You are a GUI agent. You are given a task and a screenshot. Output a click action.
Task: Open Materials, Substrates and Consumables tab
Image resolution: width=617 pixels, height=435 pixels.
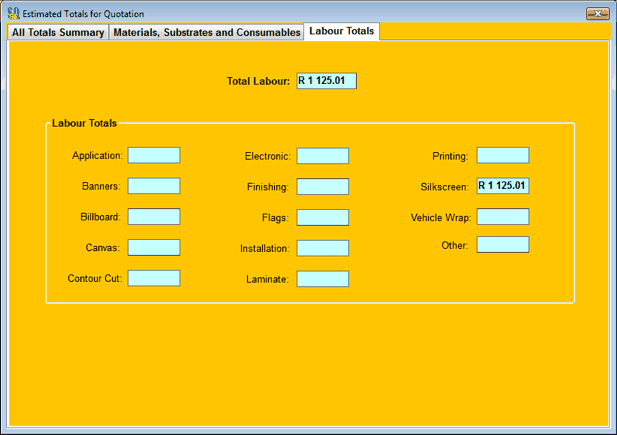tap(207, 32)
